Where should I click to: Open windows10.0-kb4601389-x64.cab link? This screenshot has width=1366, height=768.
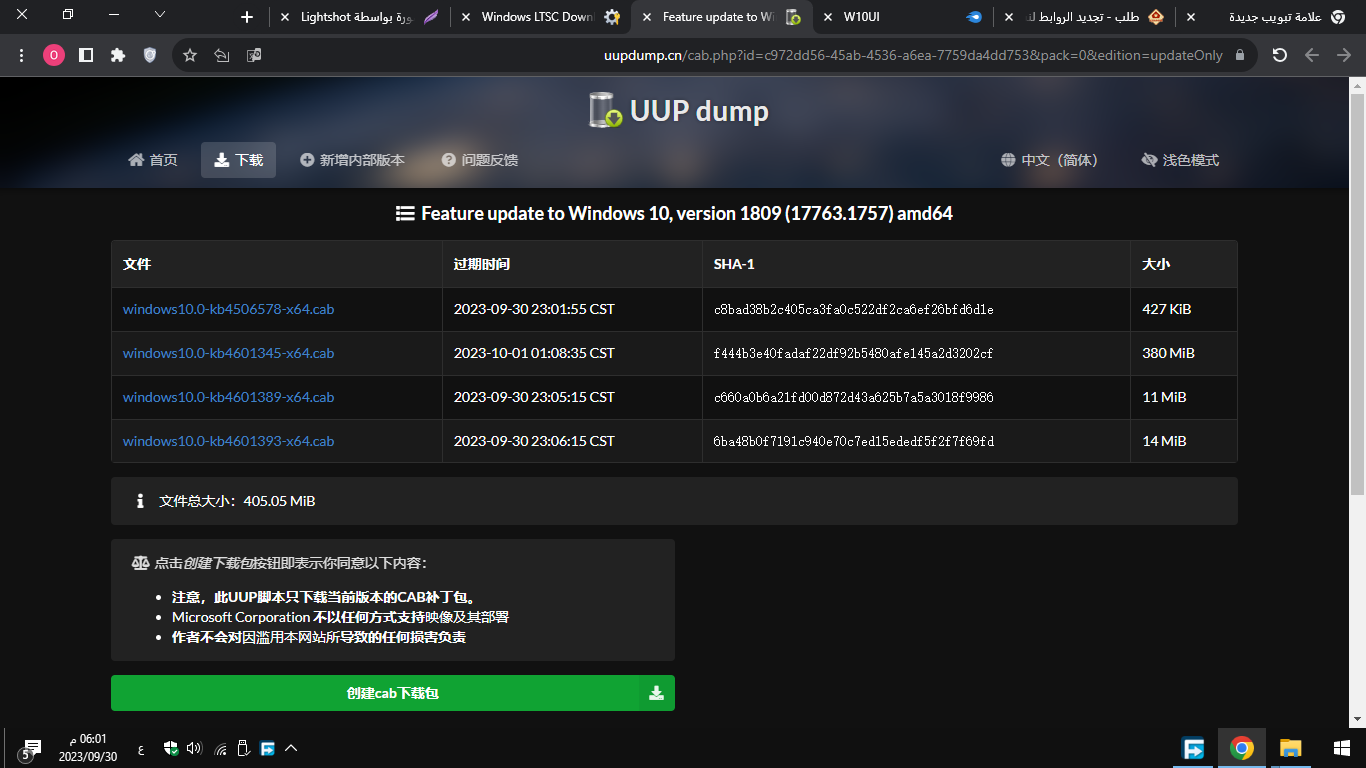coord(228,397)
